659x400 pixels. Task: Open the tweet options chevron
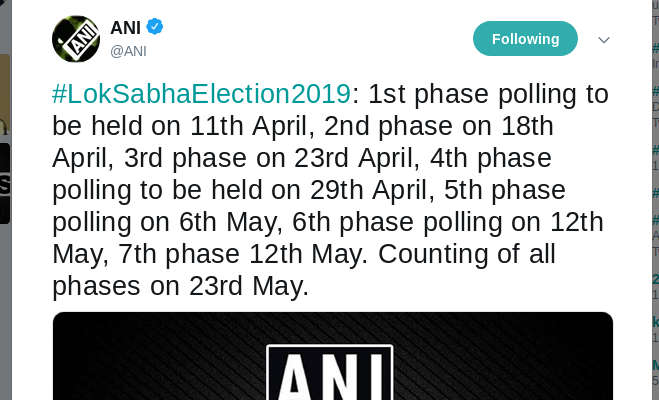point(604,40)
